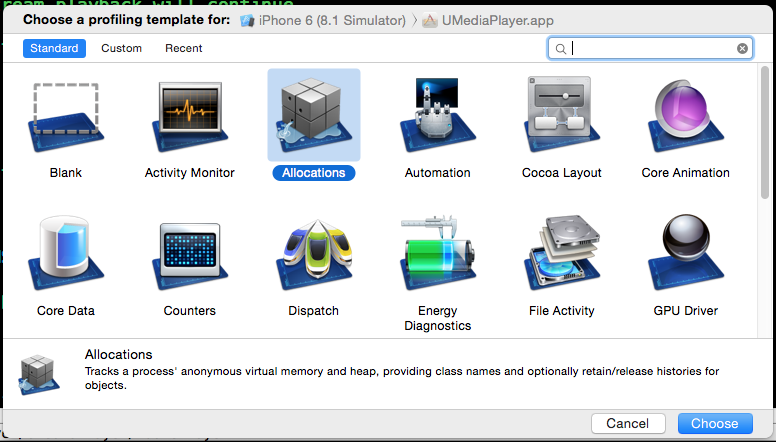Select the File Activity disk icon
Viewport: 776px width, 442px height.
[562, 253]
